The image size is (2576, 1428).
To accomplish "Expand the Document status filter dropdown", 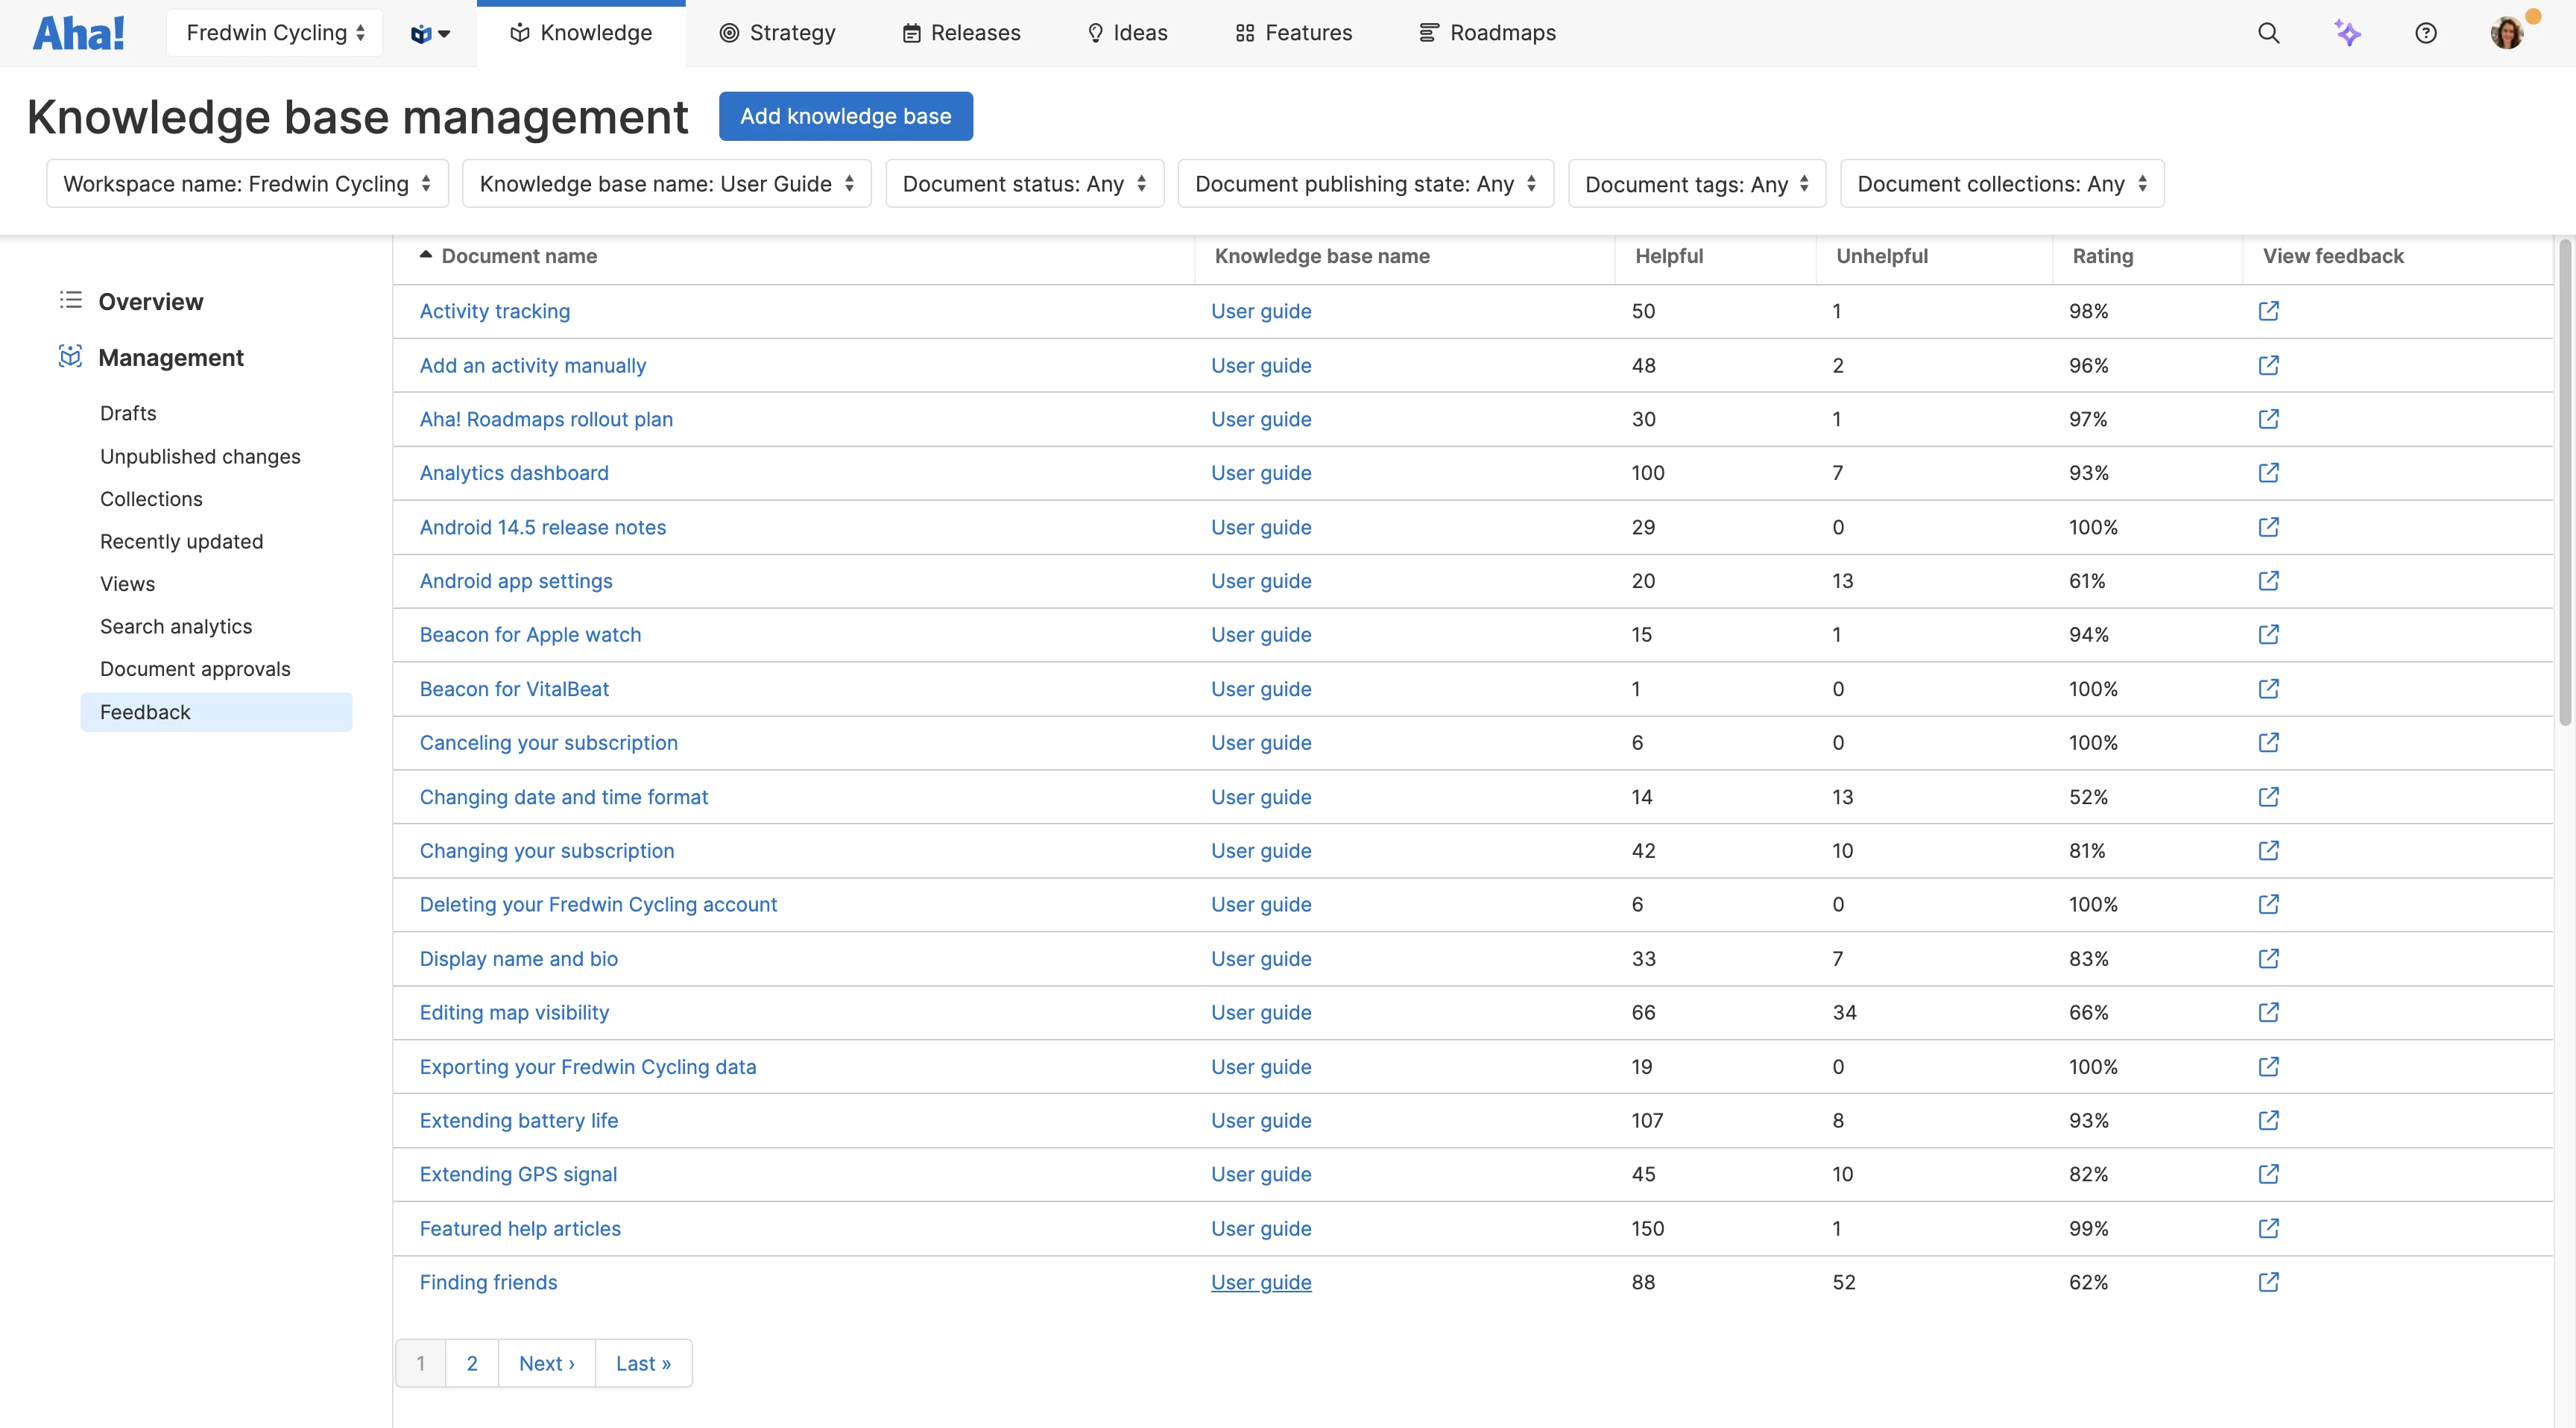I will [1024, 184].
